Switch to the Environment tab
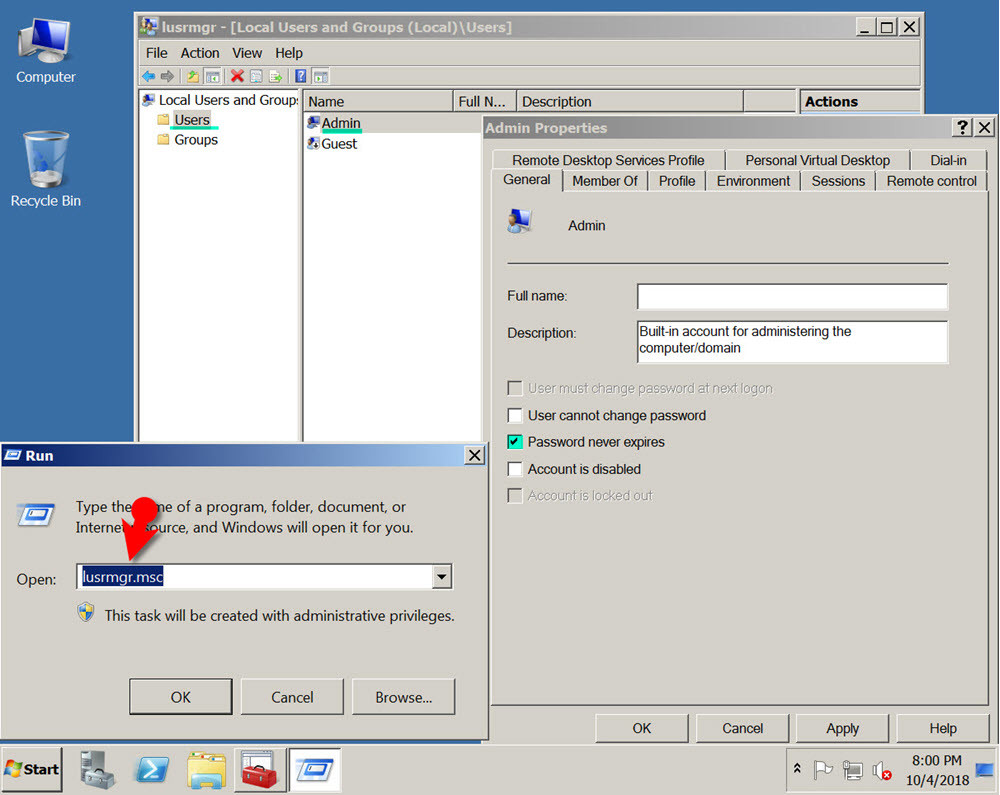1000x795 pixels. coord(753,181)
